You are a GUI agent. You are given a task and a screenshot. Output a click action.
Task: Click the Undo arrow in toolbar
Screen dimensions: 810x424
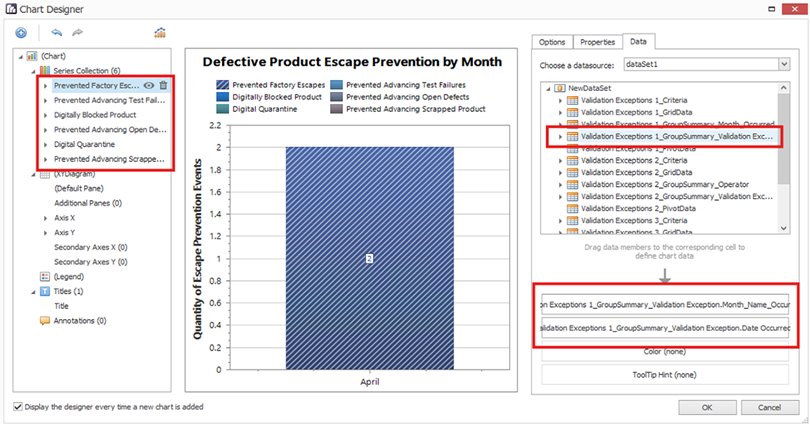[x=56, y=32]
